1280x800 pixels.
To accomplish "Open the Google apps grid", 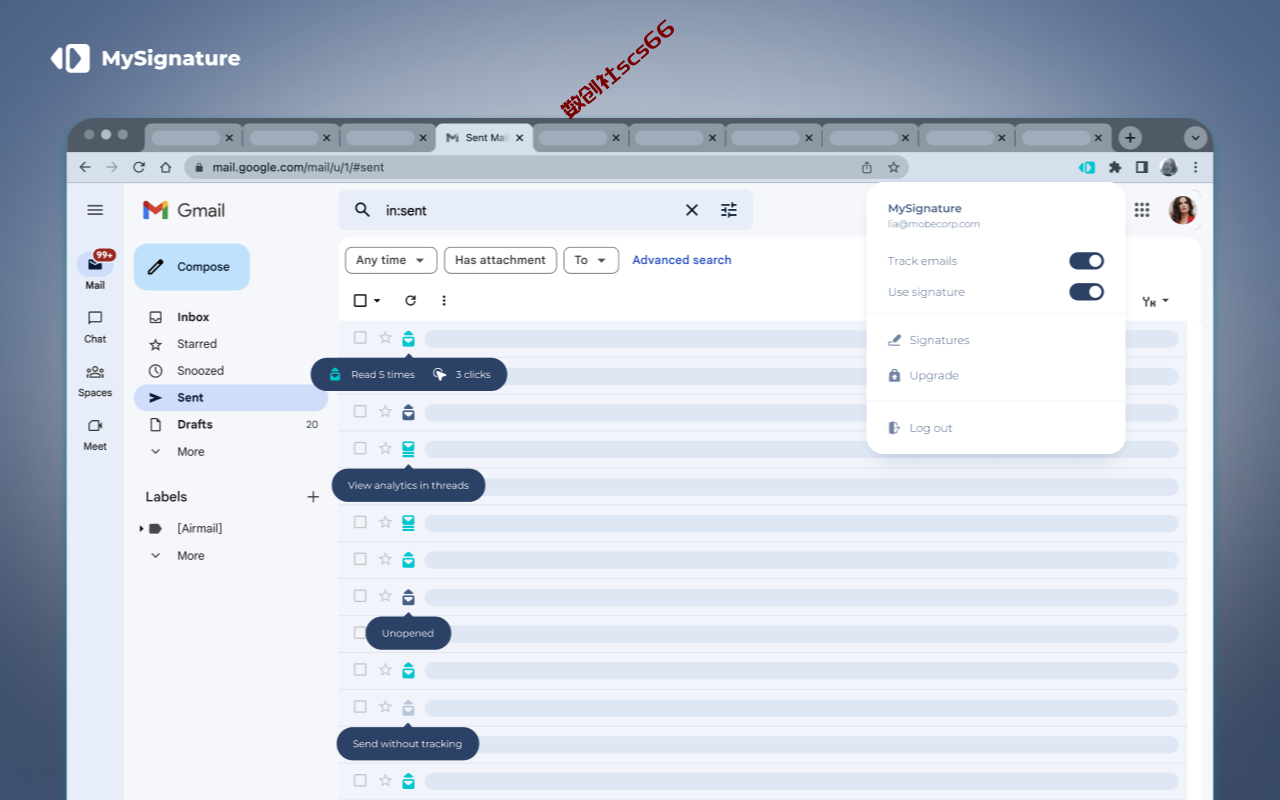I will coord(1142,210).
